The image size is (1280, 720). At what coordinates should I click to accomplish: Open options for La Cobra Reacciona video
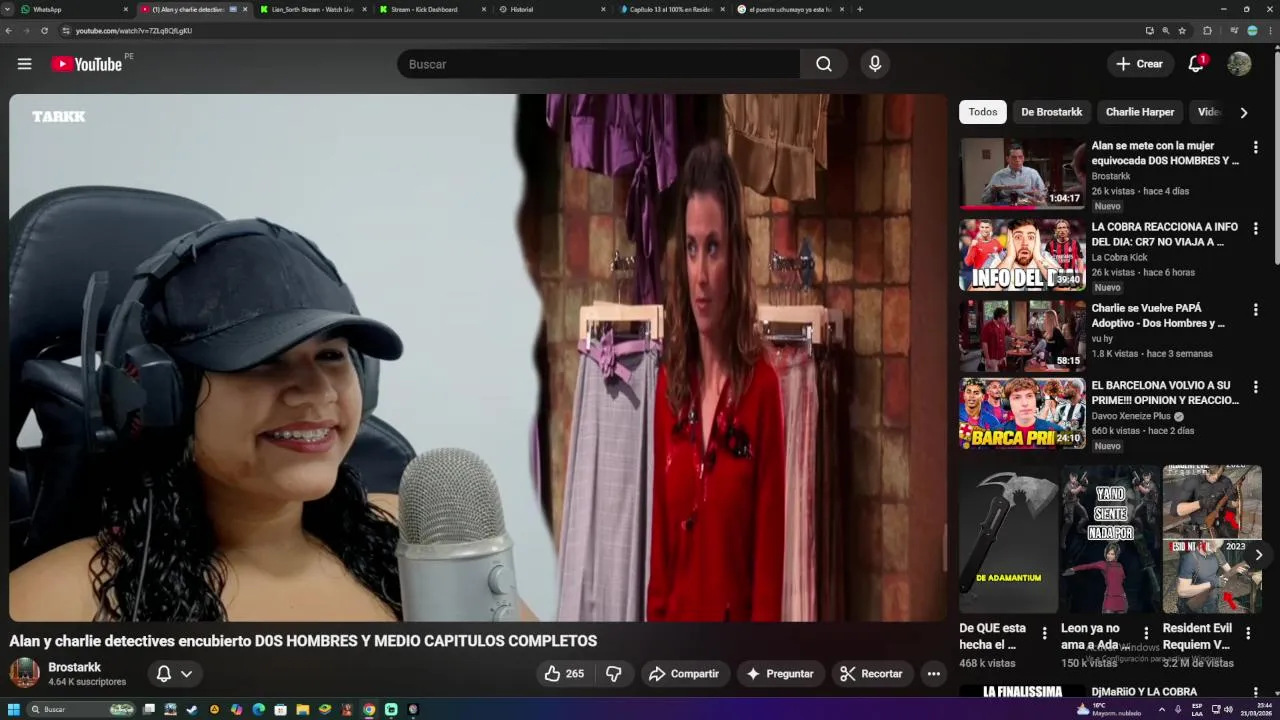(x=1255, y=228)
